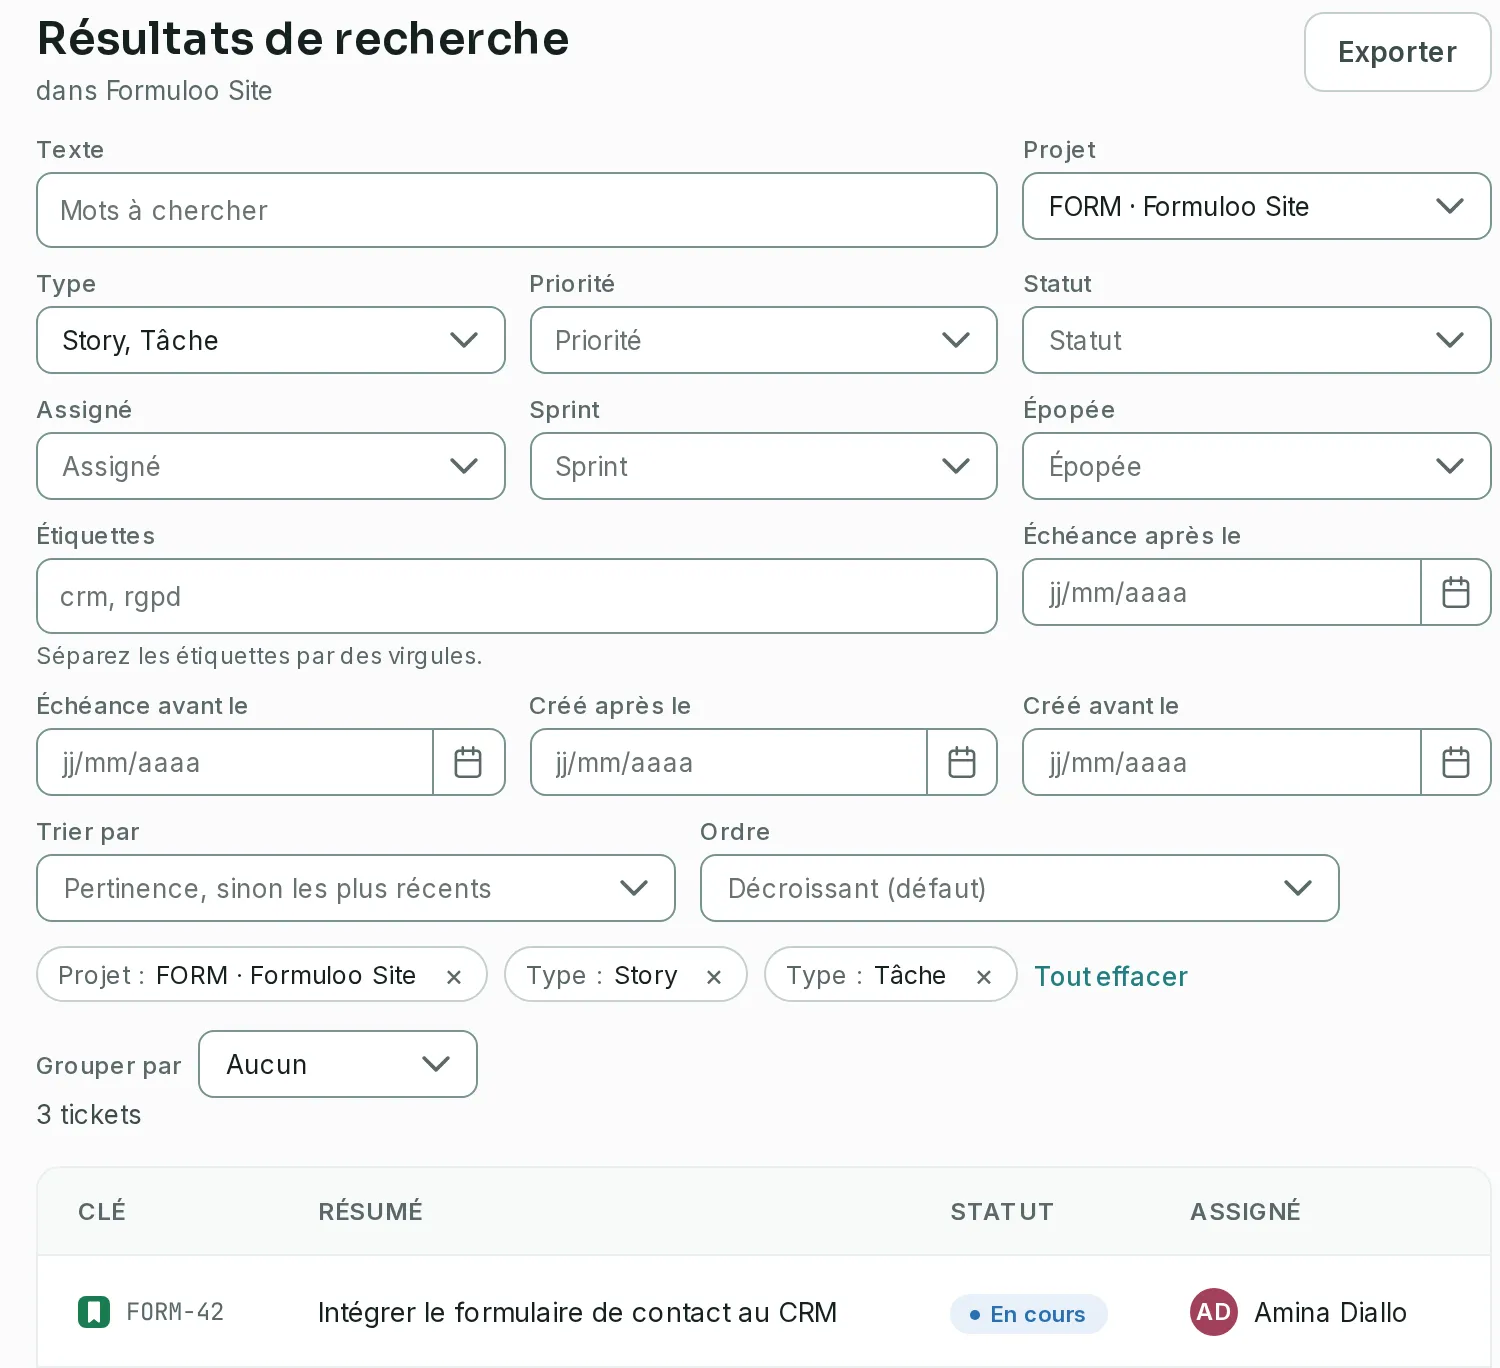Remove the Projet FORM filter chip
The height and width of the screenshot is (1368, 1500).
(x=454, y=976)
